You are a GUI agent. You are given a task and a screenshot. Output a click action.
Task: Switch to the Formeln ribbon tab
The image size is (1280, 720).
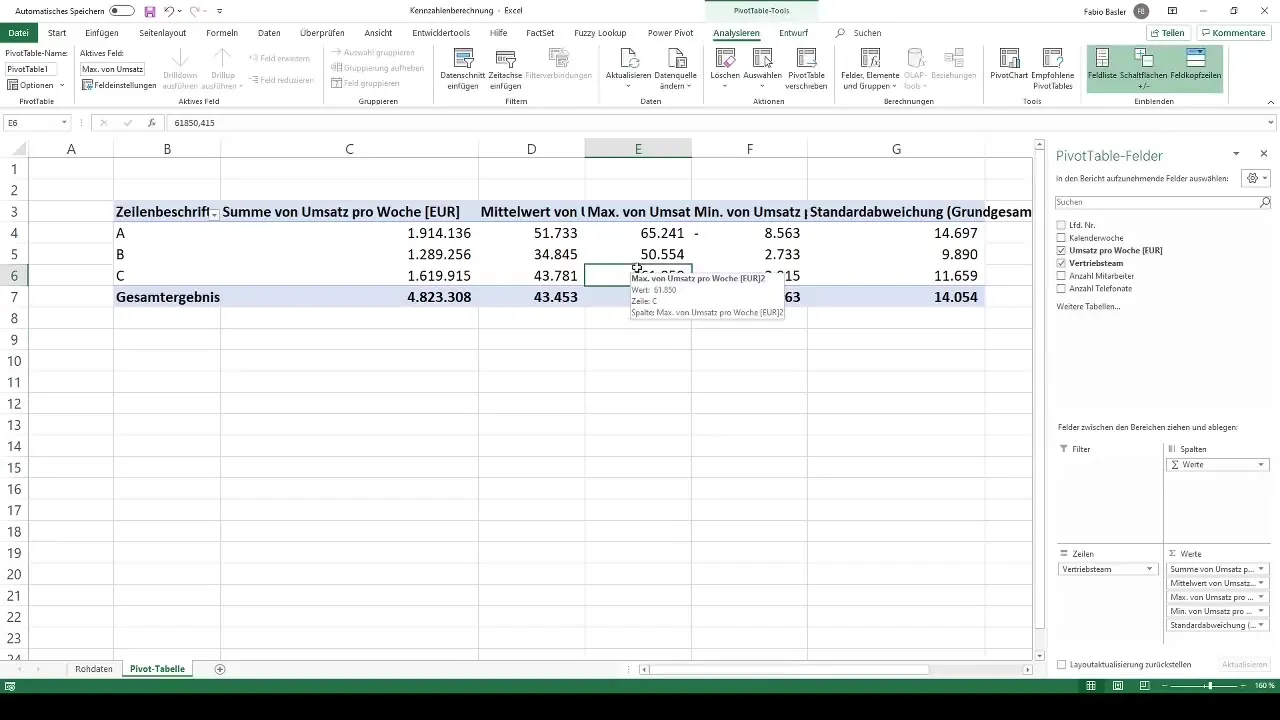222,33
